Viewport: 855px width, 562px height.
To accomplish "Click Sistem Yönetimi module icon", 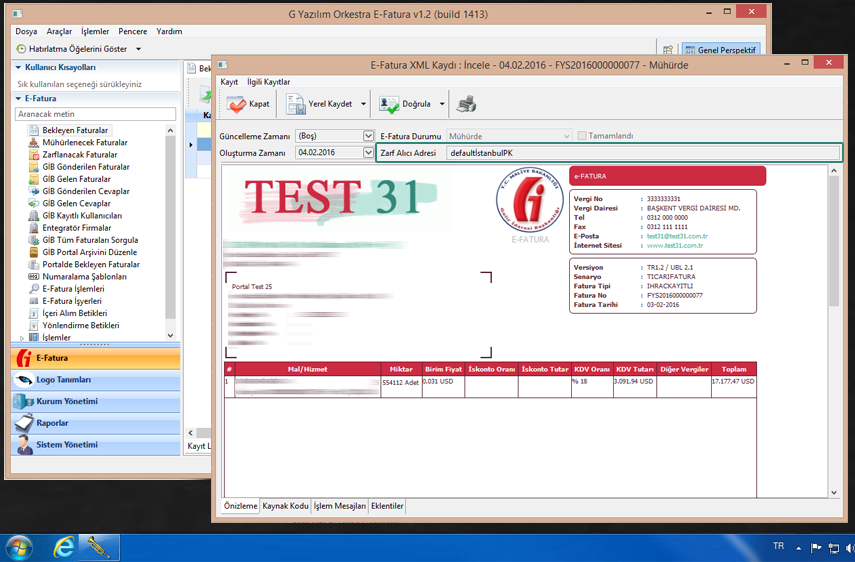I will (x=24, y=445).
